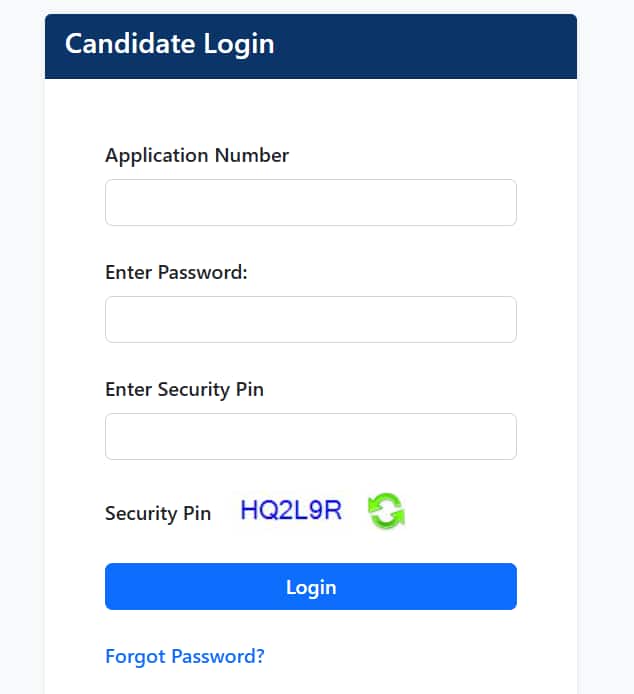
Task: Place cursor in the first text field
Action: click(x=310, y=203)
